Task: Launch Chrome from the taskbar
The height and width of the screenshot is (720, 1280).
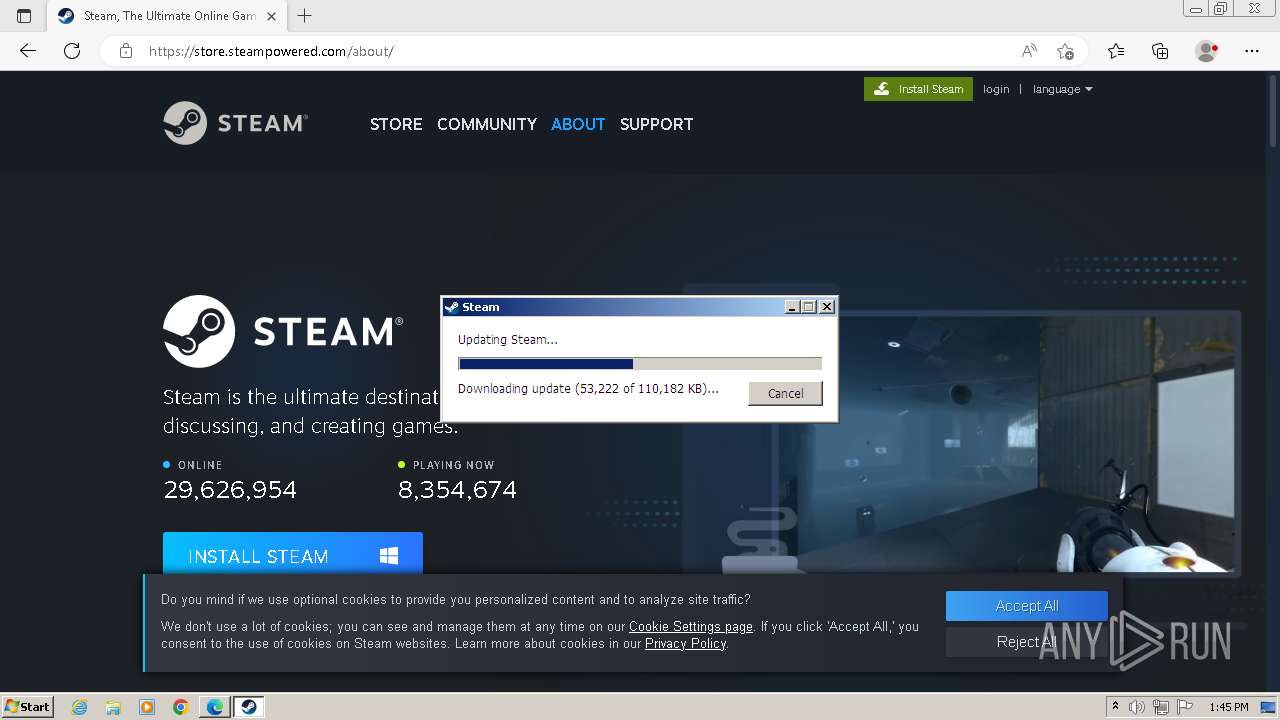Action: pos(181,707)
